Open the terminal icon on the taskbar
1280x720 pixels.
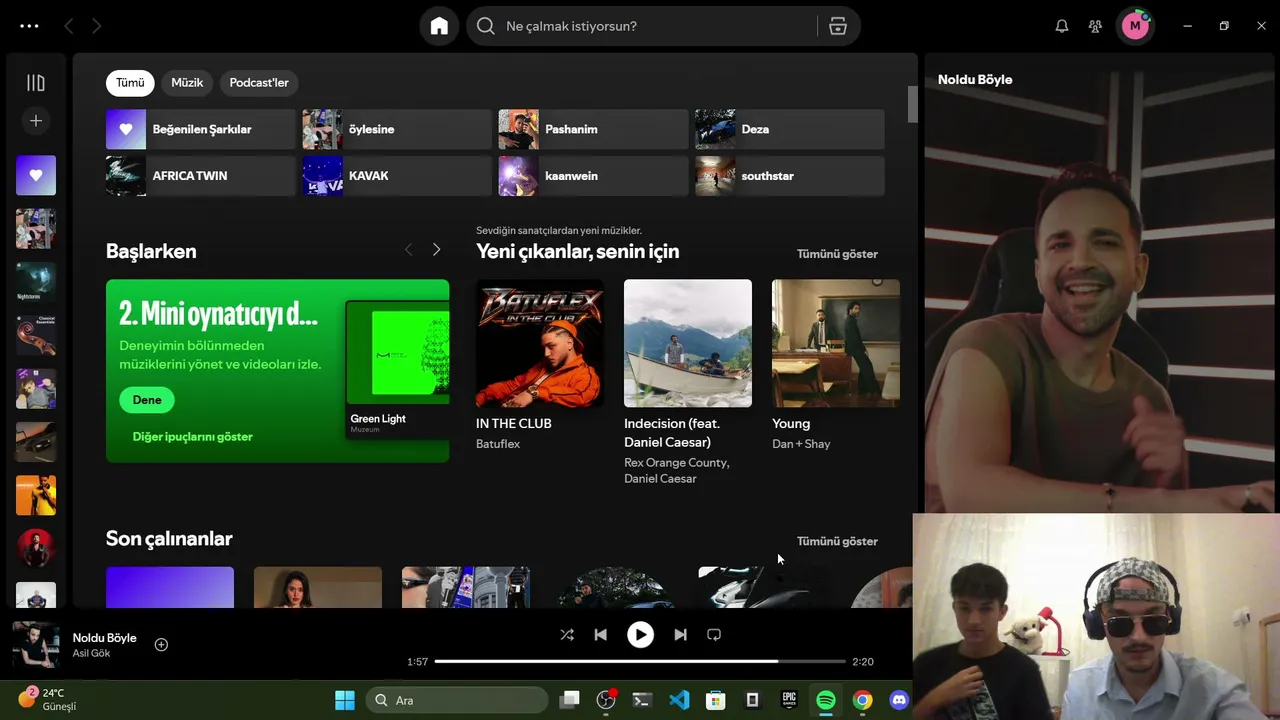642,700
